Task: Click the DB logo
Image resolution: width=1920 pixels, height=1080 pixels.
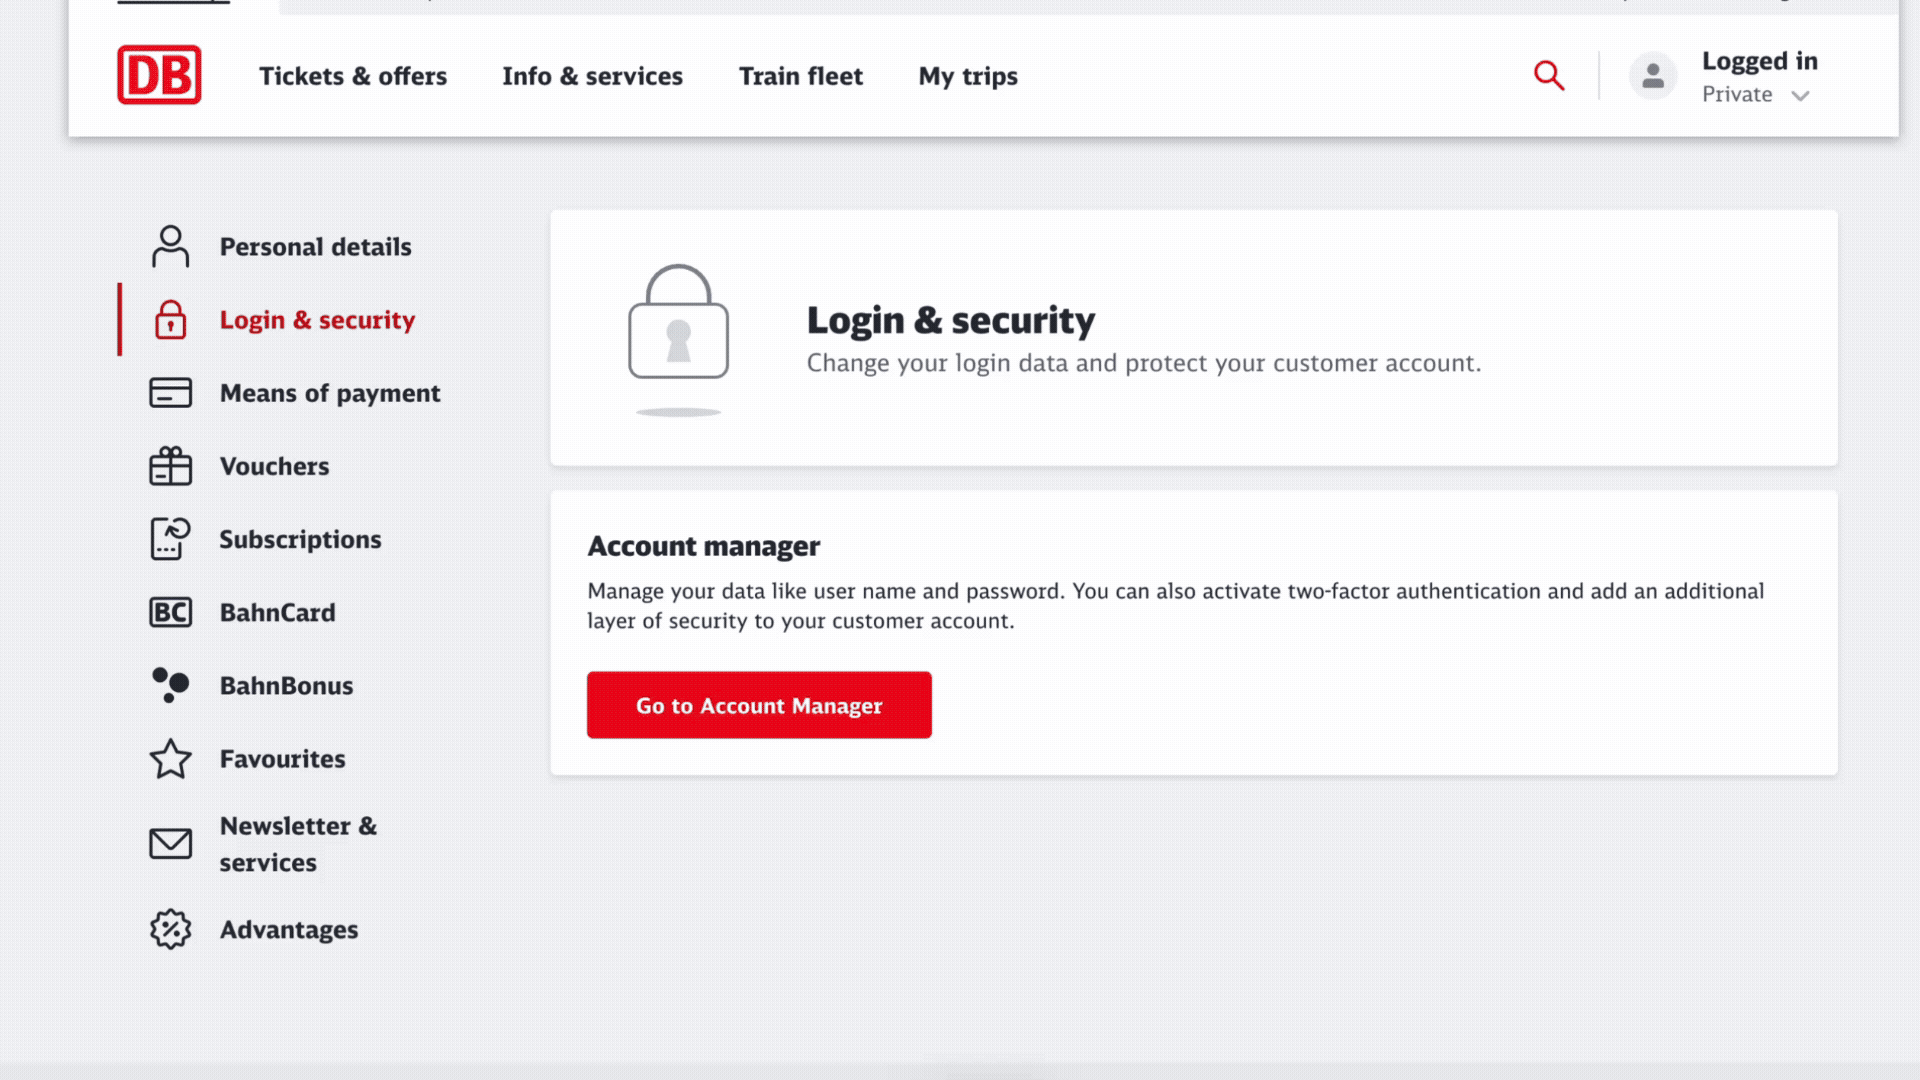Action: [159, 75]
